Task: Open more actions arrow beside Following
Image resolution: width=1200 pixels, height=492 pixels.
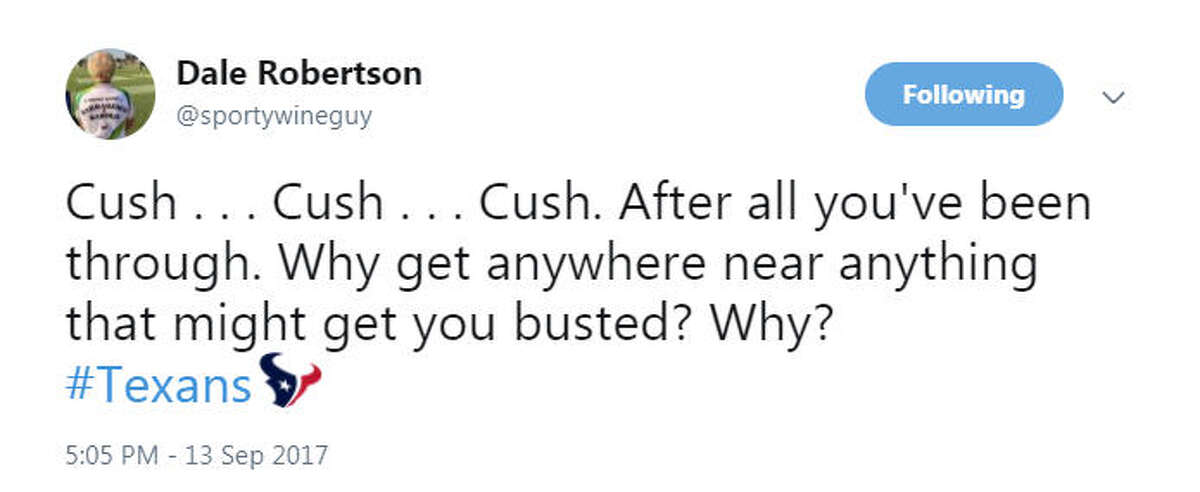Action: (1112, 97)
